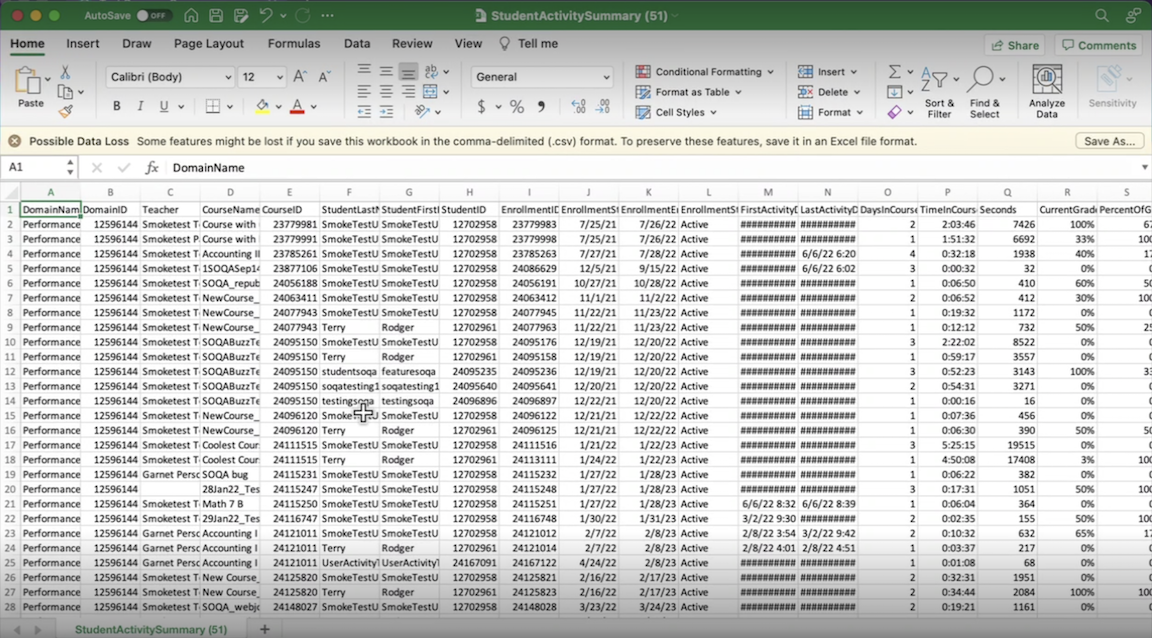The height and width of the screenshot is (638, 1152).
Task: Toggle Align Left
Action: [364, 92]
